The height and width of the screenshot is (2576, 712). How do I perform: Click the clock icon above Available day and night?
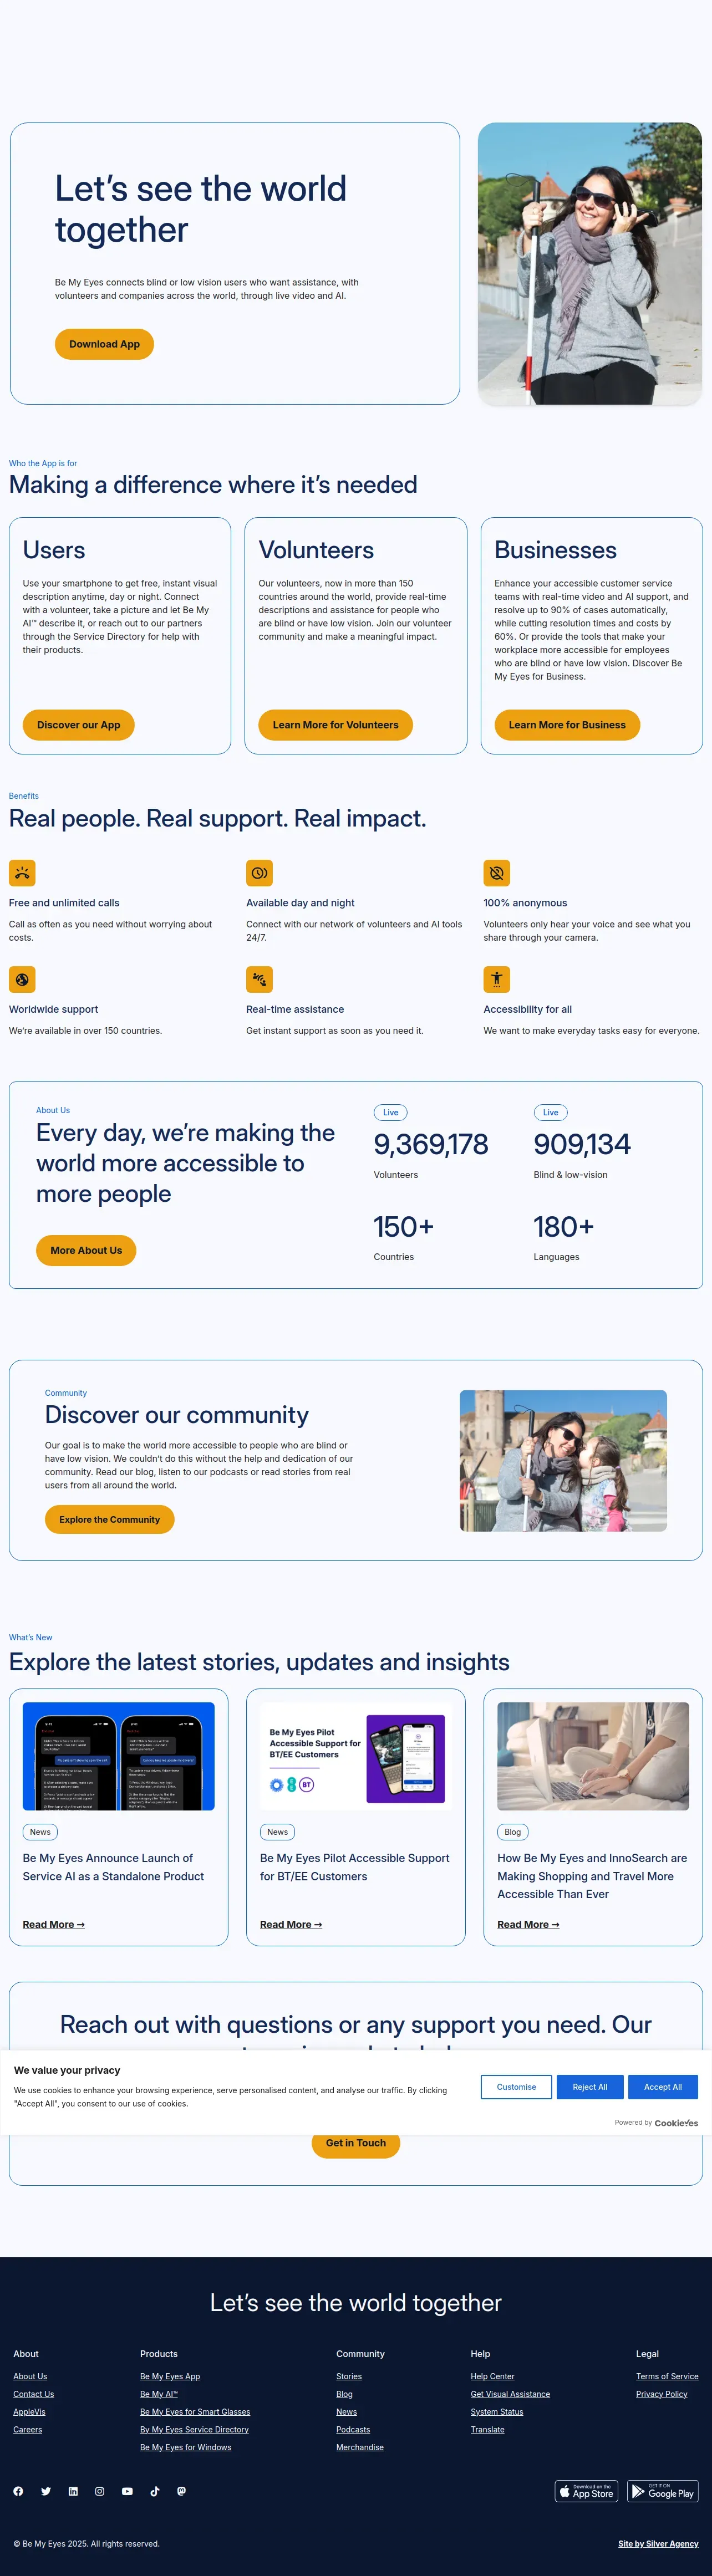(259, 873)
